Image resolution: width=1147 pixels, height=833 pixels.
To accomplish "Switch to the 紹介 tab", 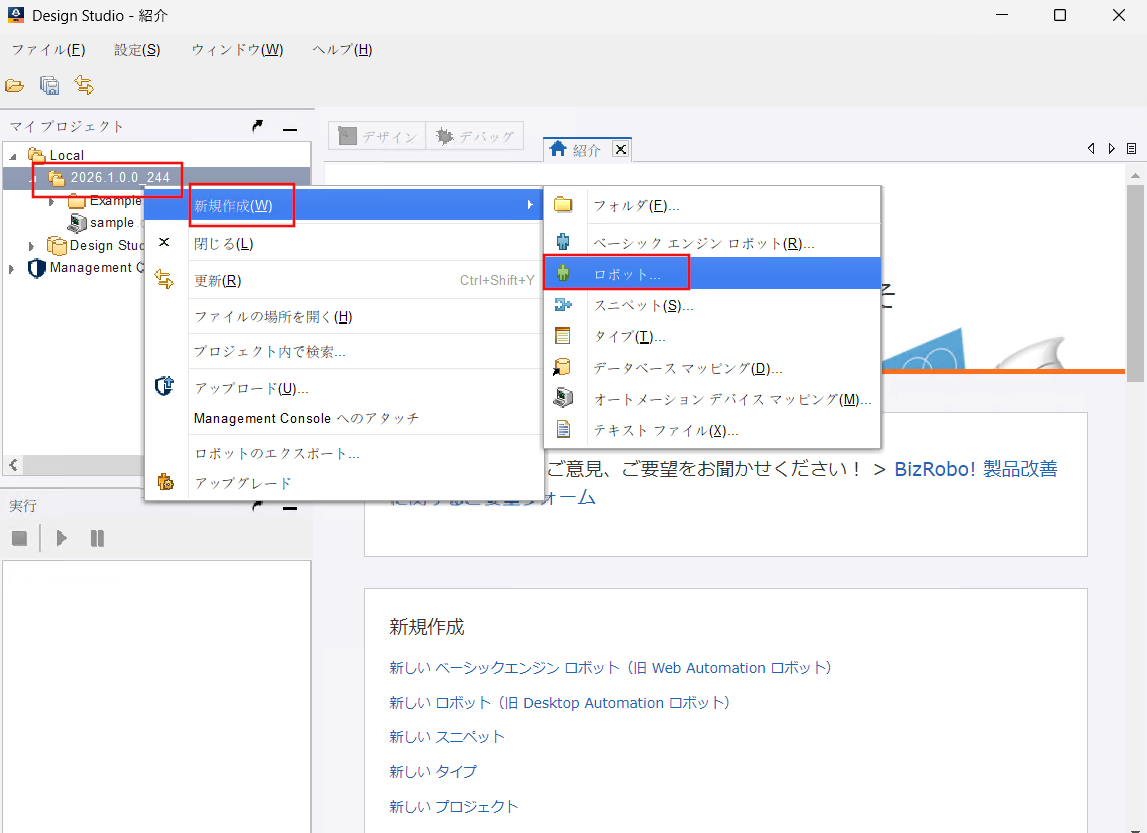I will click(585, 149).
